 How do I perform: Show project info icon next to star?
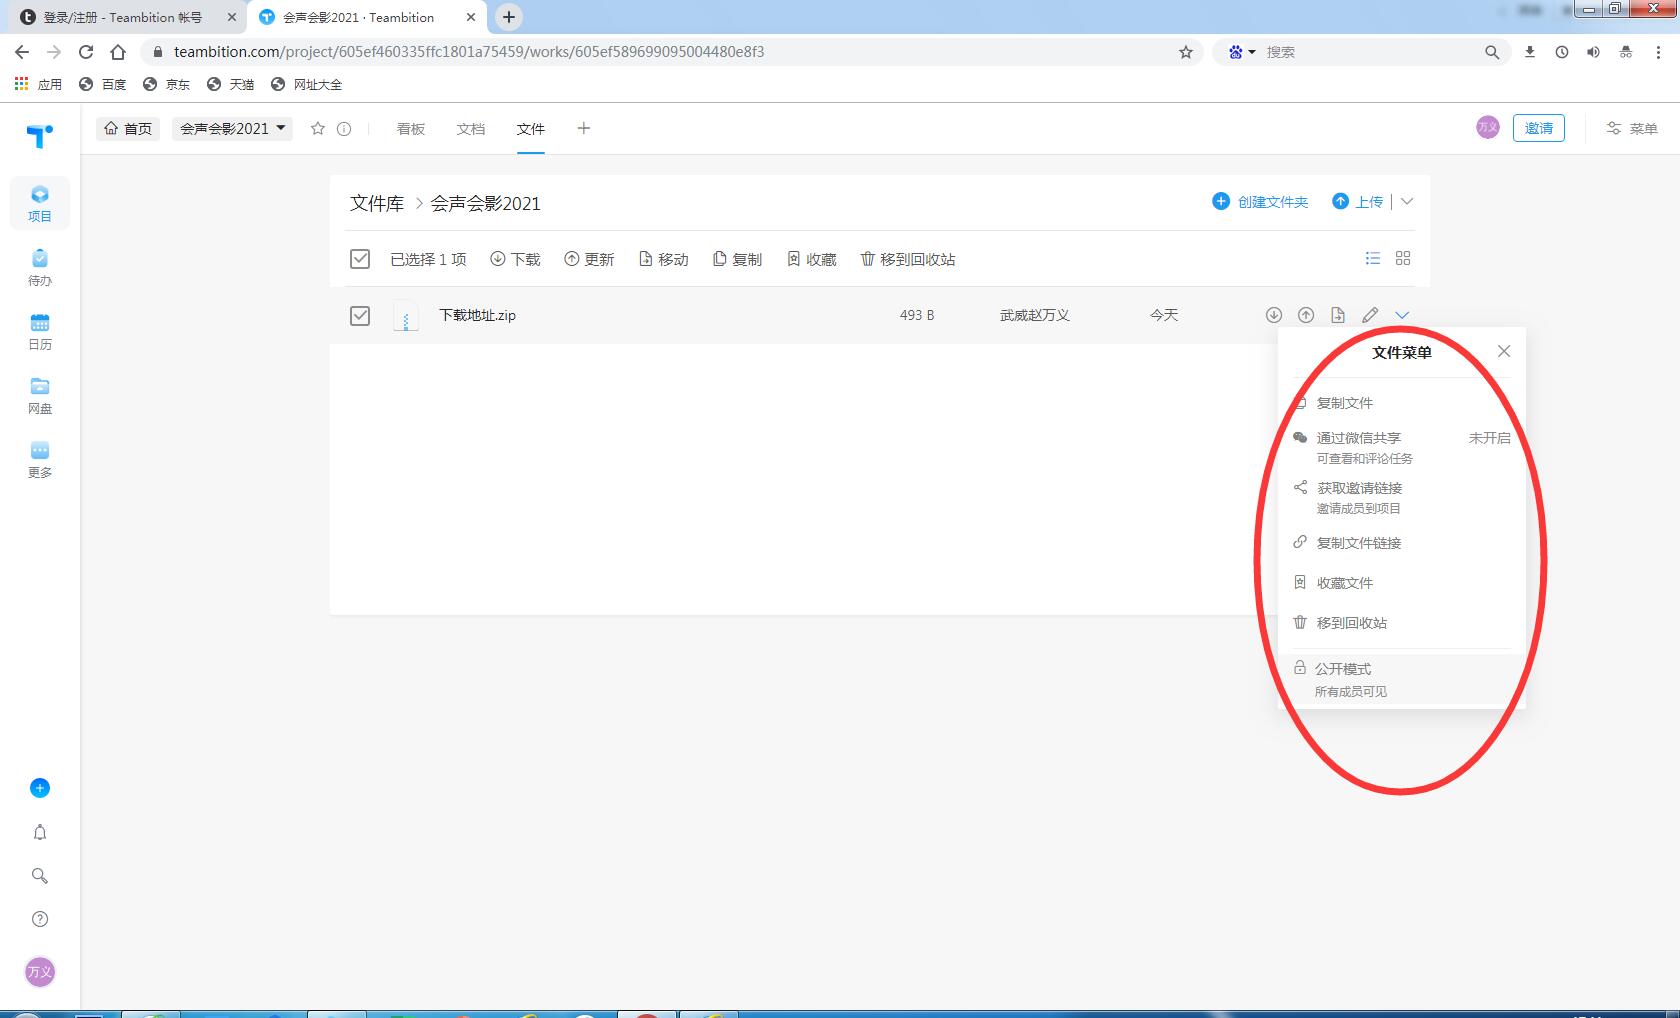[344, 128]
